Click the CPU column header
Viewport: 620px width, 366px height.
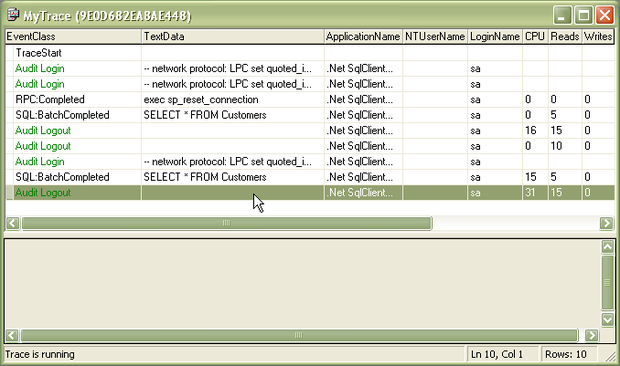point(535,36)
